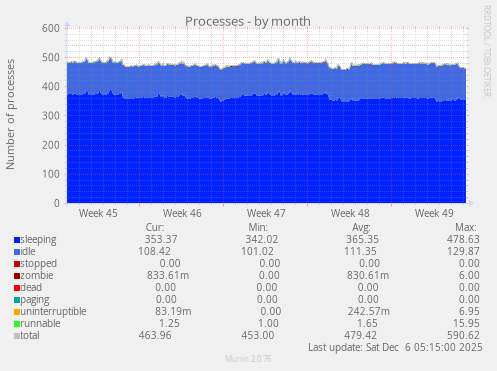
Task: Click uninterruptible current value 83.19m
Action: point(173,311)
